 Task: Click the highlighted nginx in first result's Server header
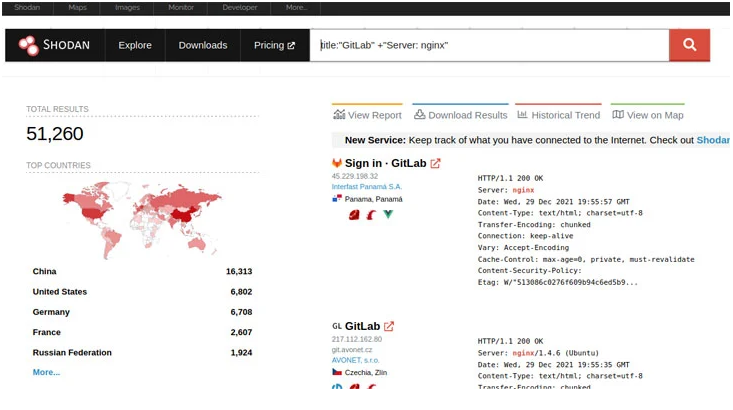(523, 190)
